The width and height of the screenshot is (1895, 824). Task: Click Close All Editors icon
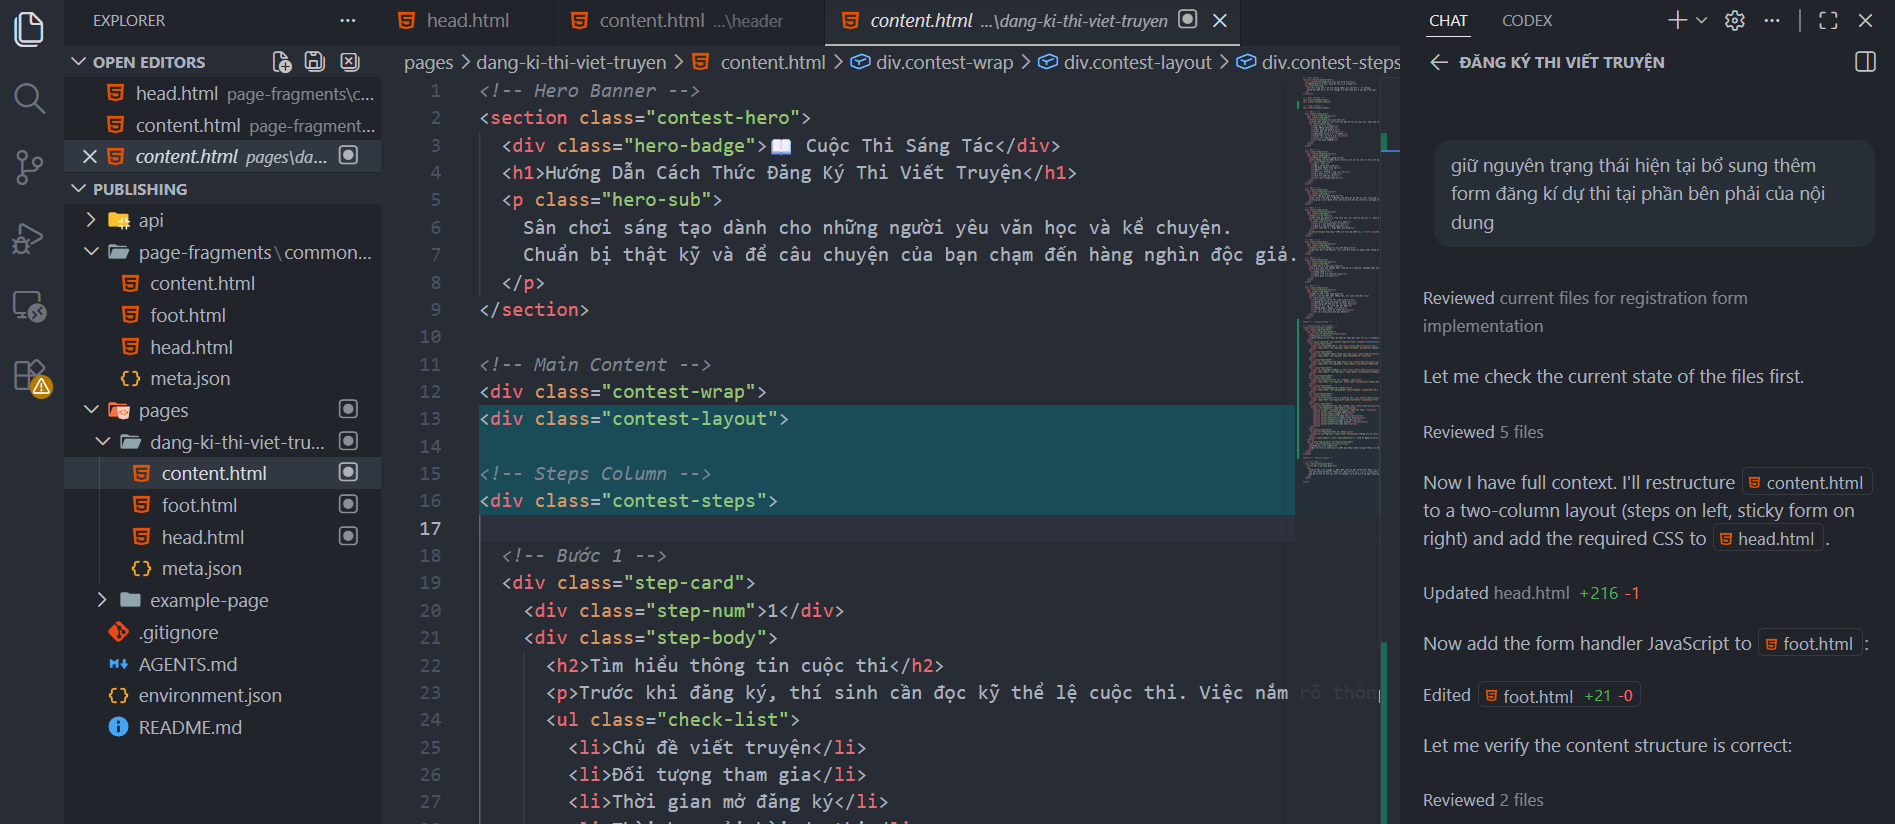(x=349, y=62)
